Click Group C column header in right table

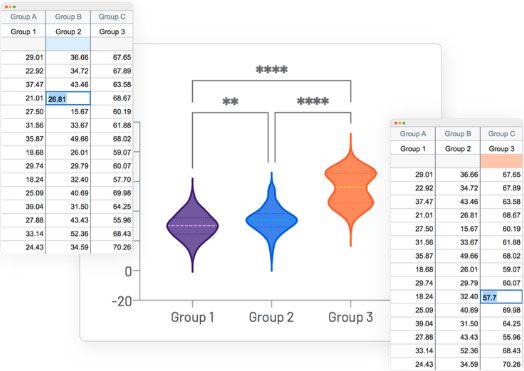501,134
